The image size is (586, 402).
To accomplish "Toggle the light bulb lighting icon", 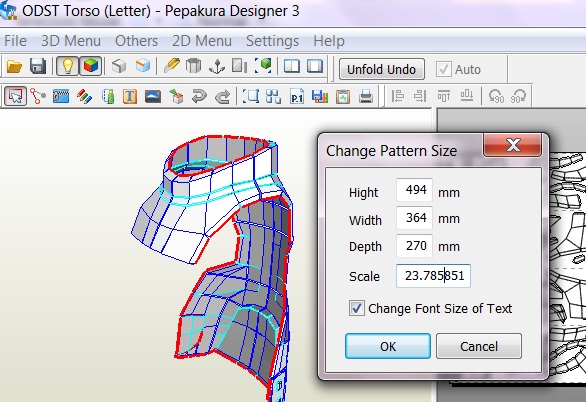I will coord(68,66).
